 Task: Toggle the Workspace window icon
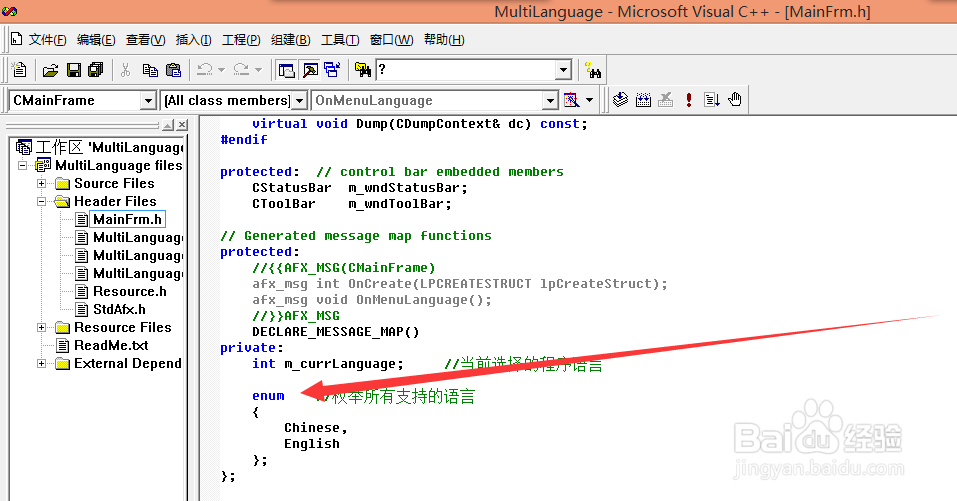point(286,70)
